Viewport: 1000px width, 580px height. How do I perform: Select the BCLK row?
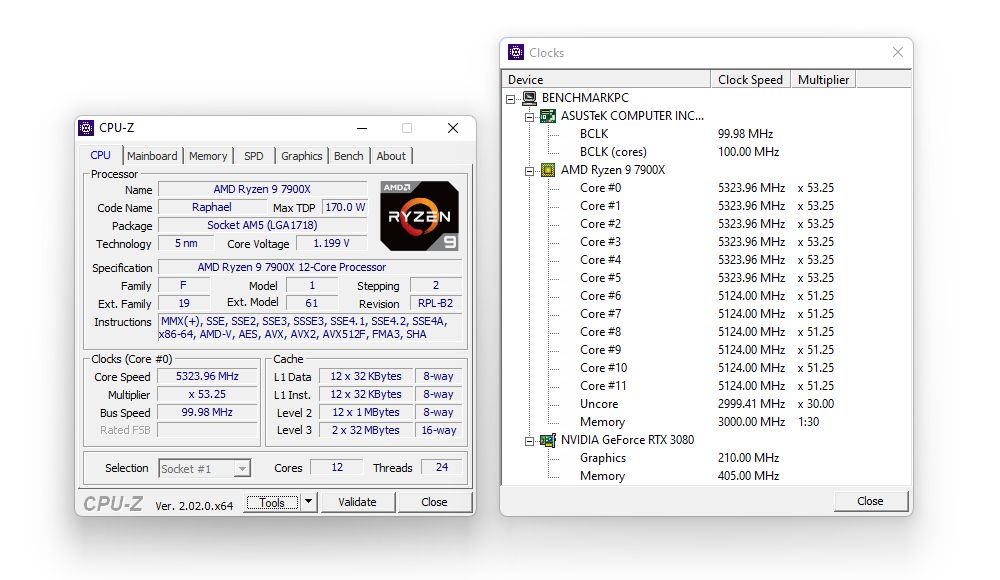point(707,134)
